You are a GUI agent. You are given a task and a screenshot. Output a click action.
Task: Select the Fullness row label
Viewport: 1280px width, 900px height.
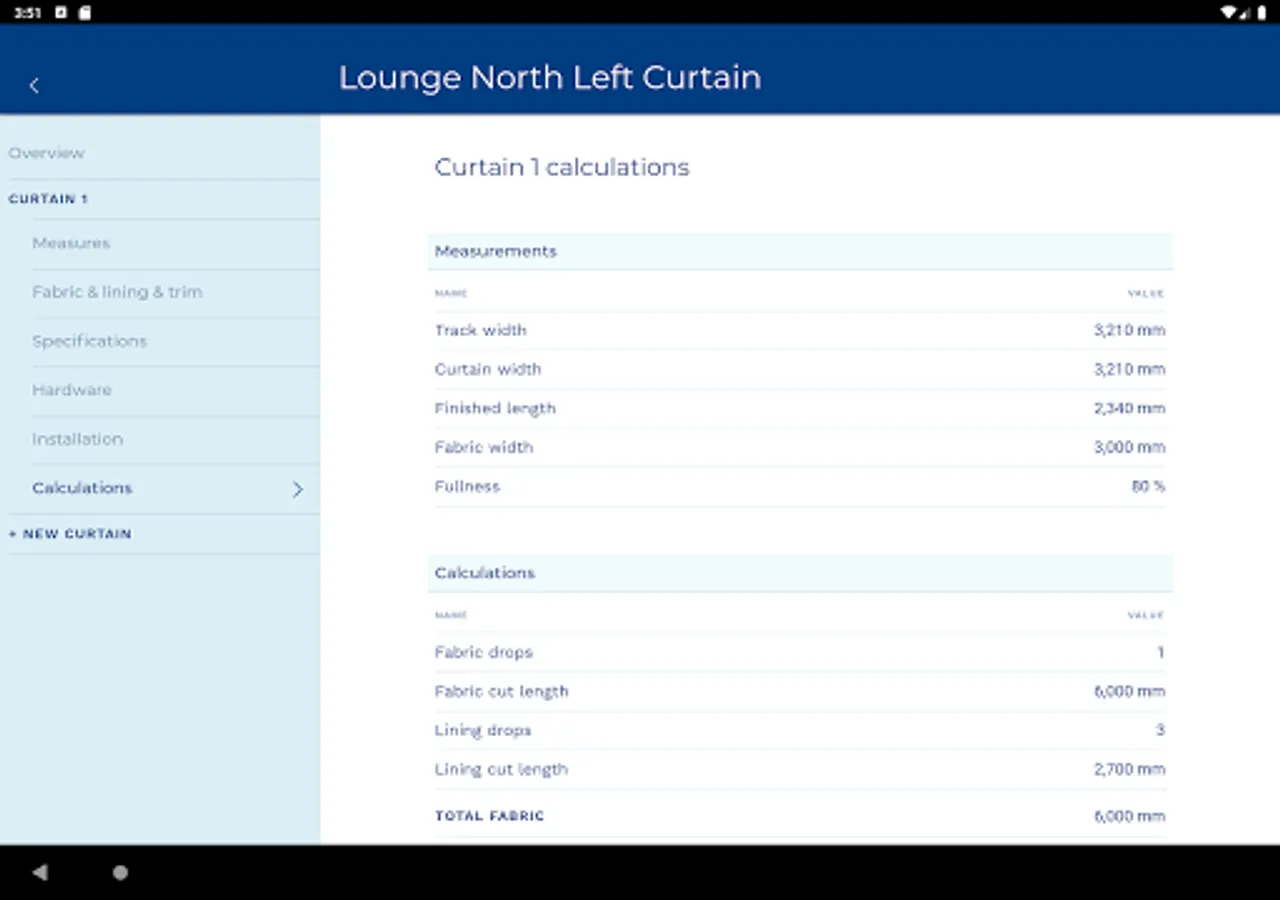[467, 486]
